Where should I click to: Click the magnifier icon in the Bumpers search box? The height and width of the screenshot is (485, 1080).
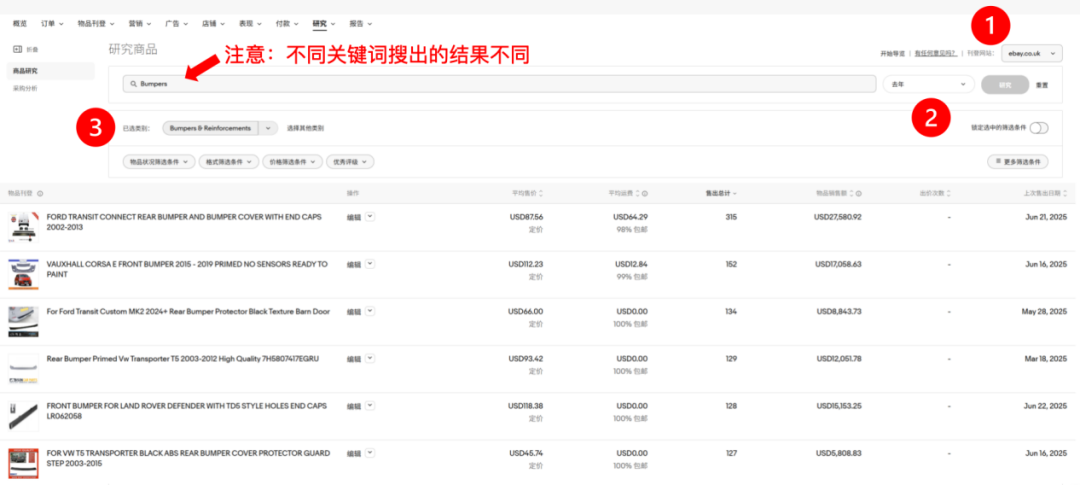[x=134, y=84]
